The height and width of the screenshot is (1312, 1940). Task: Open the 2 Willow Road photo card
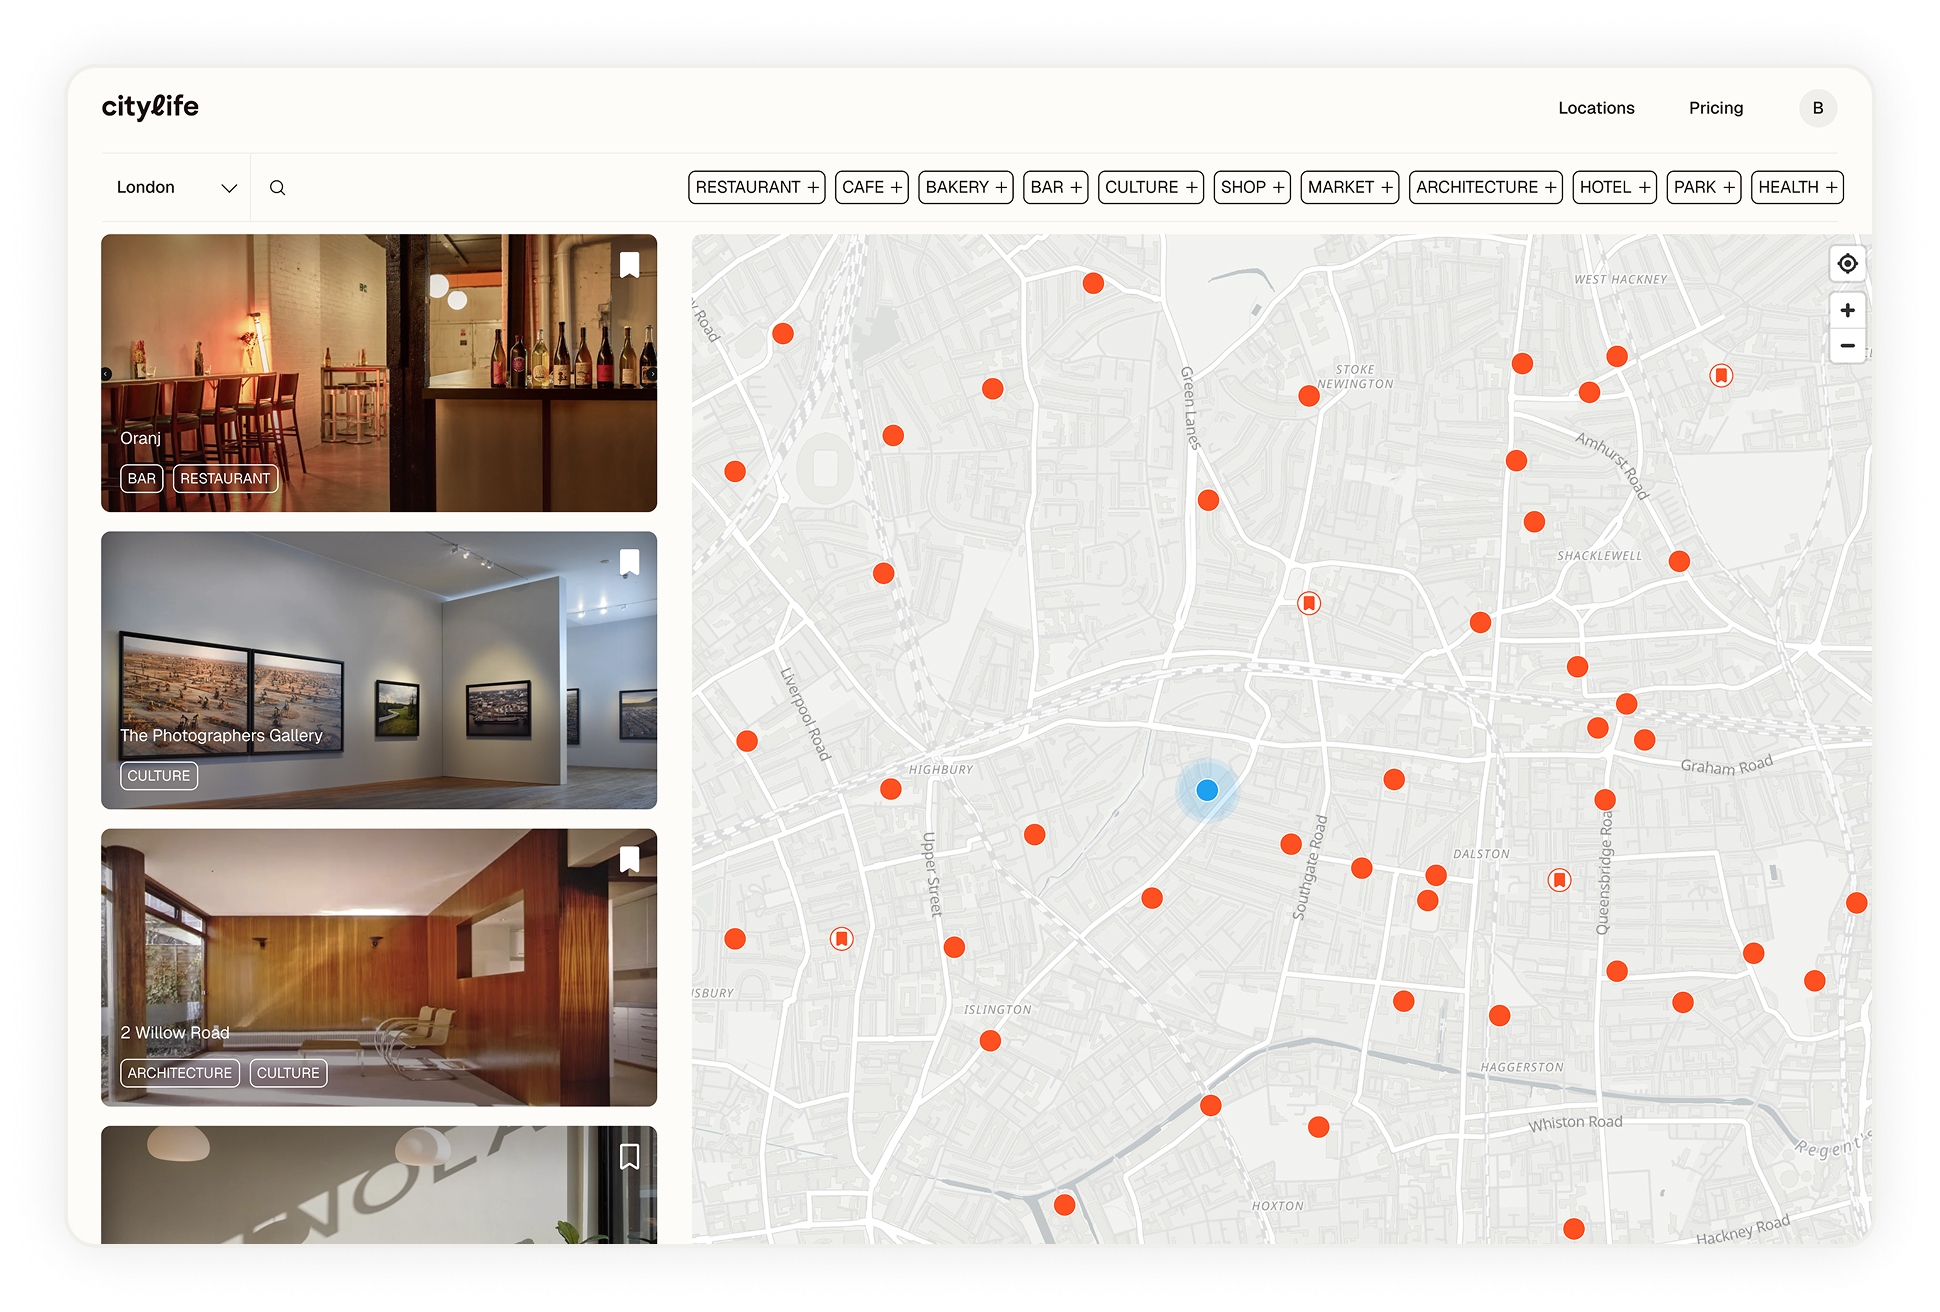tap(379, 967)
